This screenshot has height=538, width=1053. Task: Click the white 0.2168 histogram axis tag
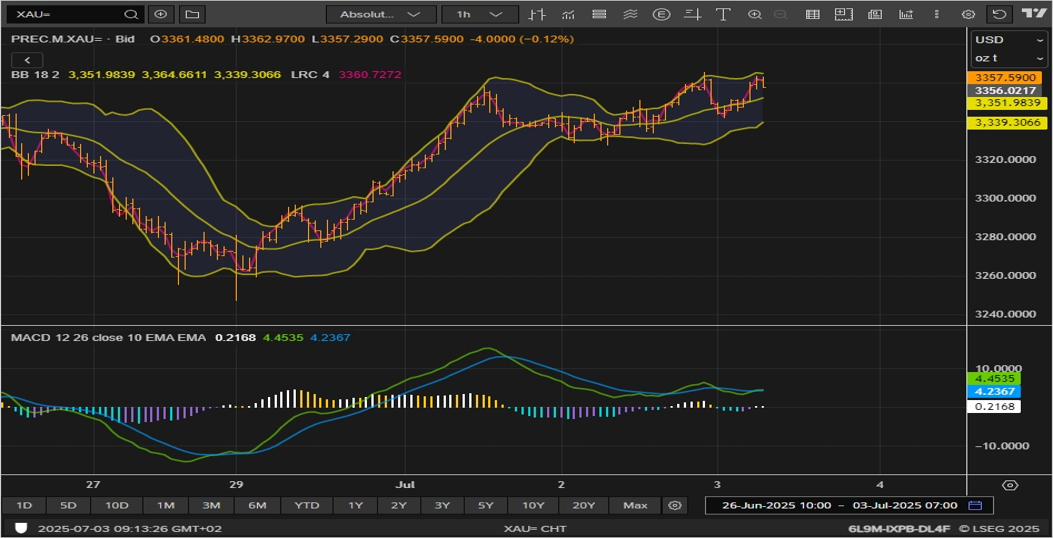993,406
